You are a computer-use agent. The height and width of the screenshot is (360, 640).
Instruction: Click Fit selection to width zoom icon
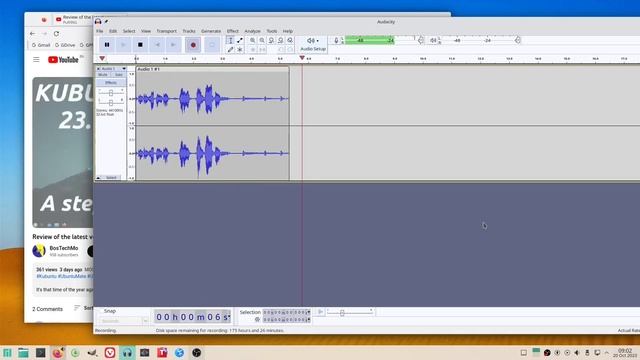tap(271, 40)
